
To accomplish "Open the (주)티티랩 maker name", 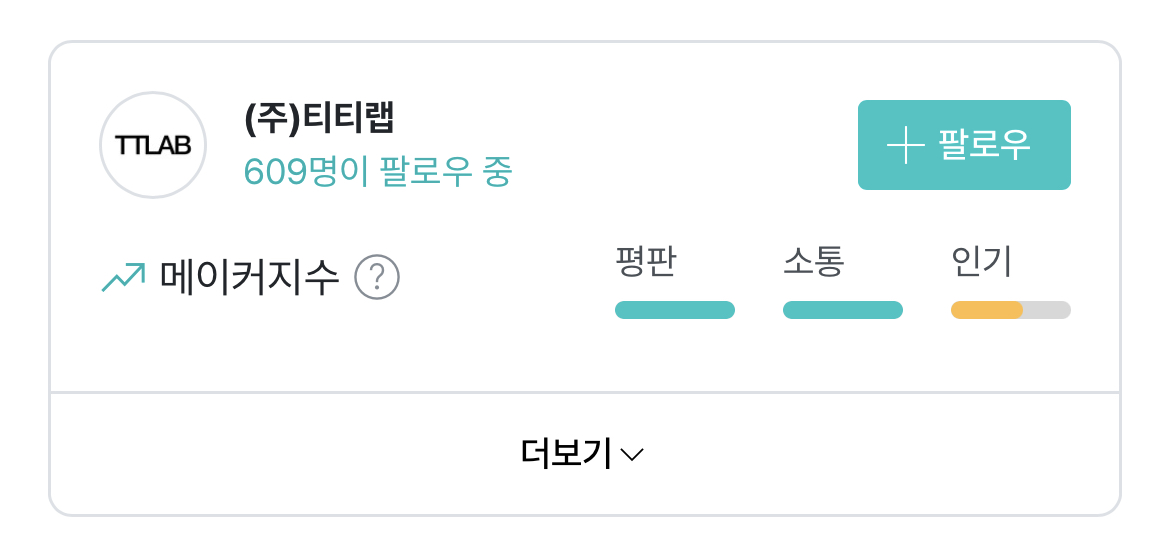I will pos(319,118).
